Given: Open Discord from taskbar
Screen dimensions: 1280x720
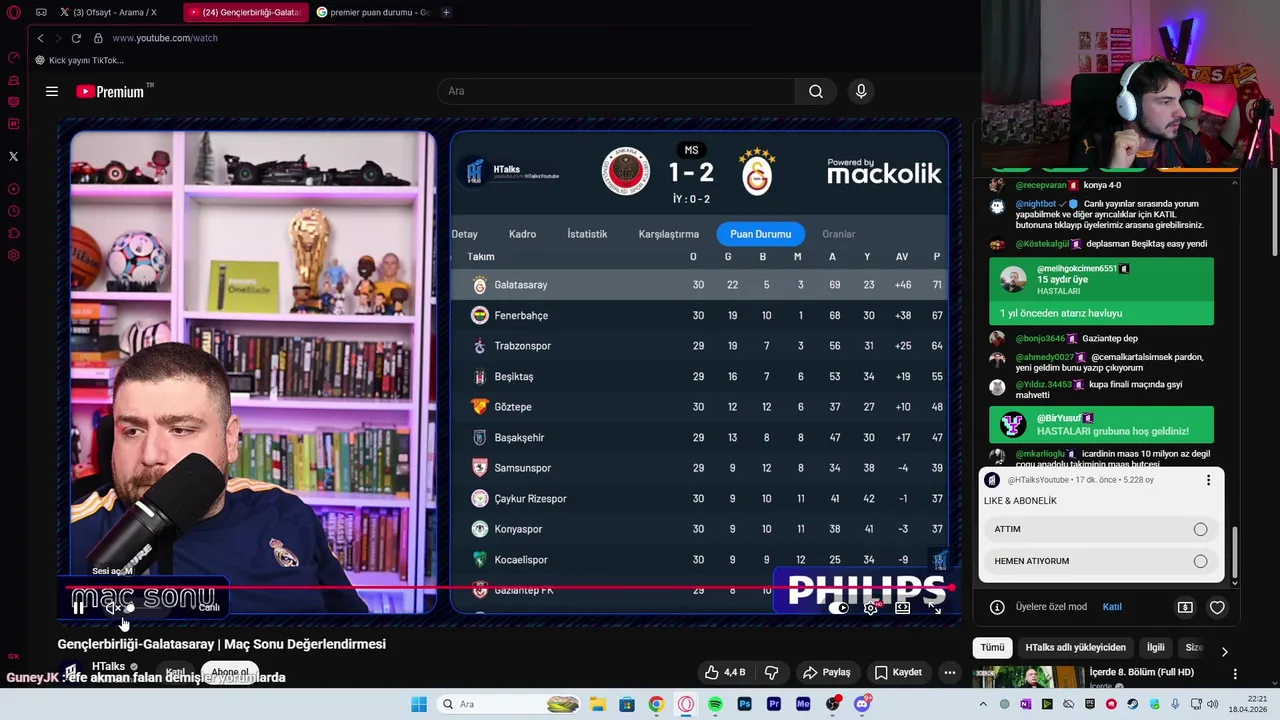Looking at the screenshot, I should point(862,704).
